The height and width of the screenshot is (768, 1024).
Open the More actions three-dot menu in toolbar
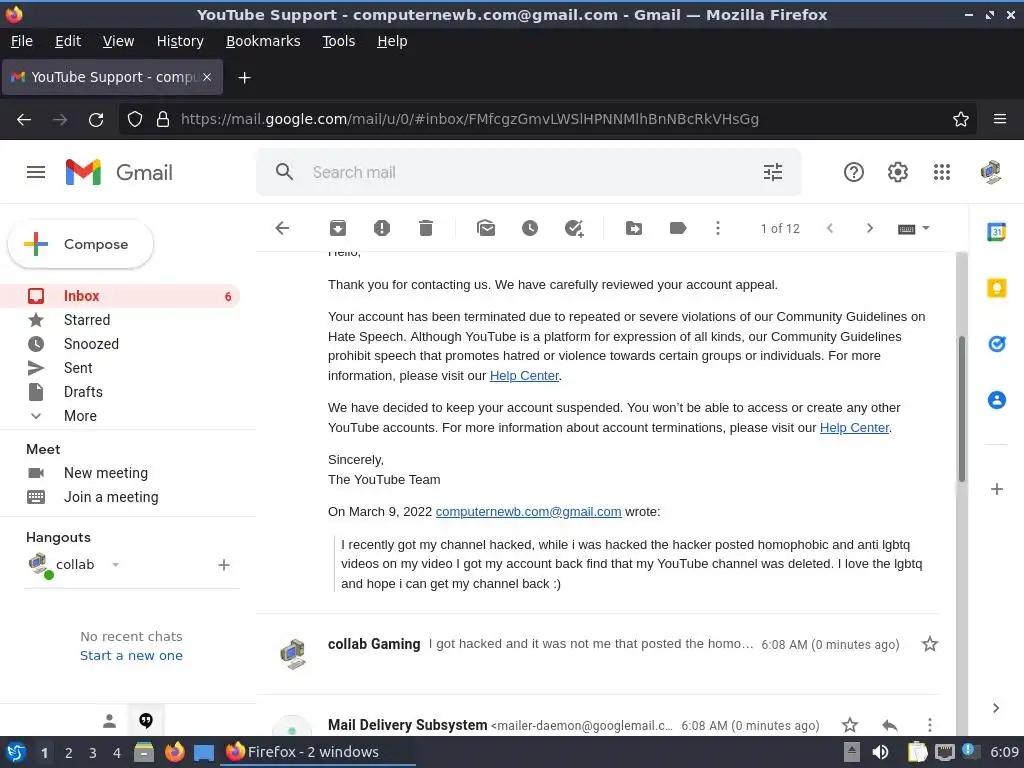coord(718,228)
